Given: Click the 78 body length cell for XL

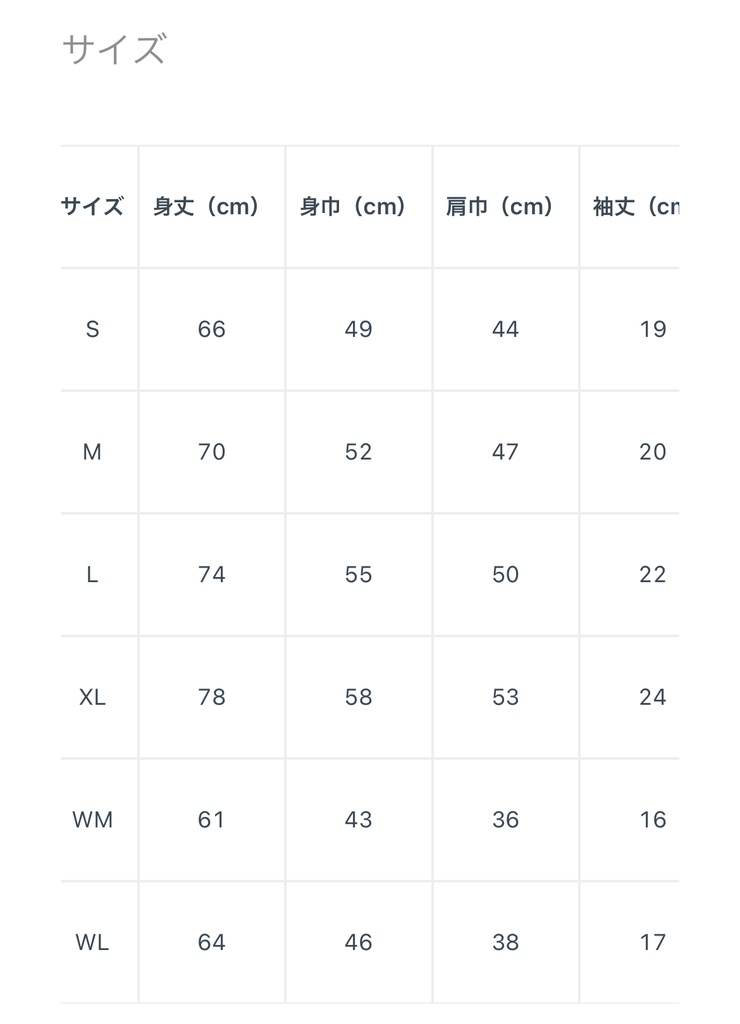Looking at the screenshot, I should [x=212, y=697].
